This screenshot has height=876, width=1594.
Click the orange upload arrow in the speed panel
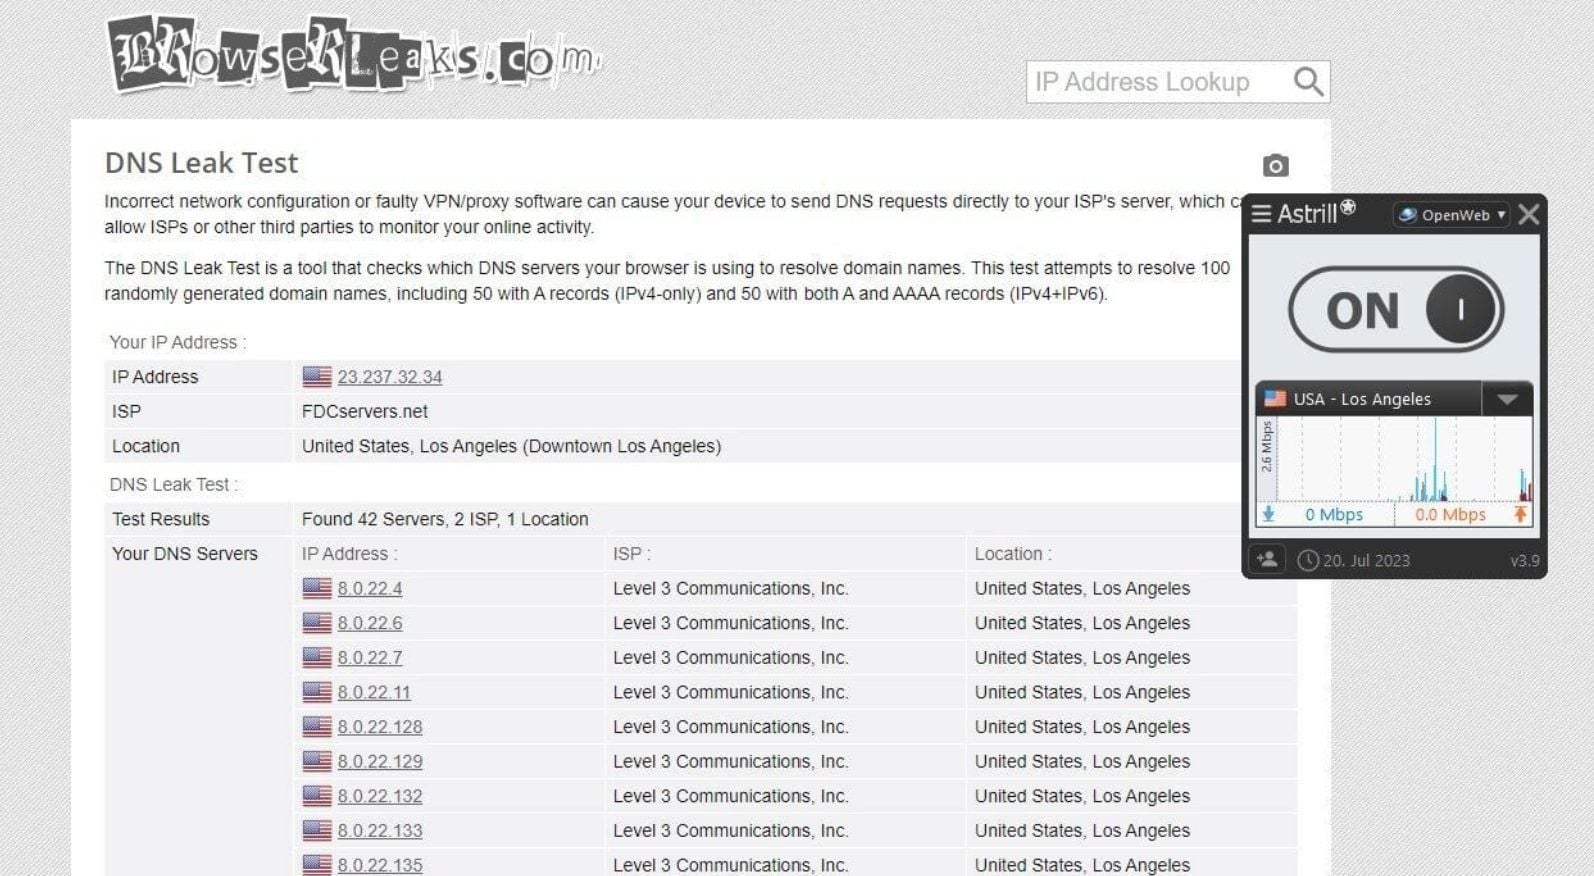click(x=1520, y=514)
